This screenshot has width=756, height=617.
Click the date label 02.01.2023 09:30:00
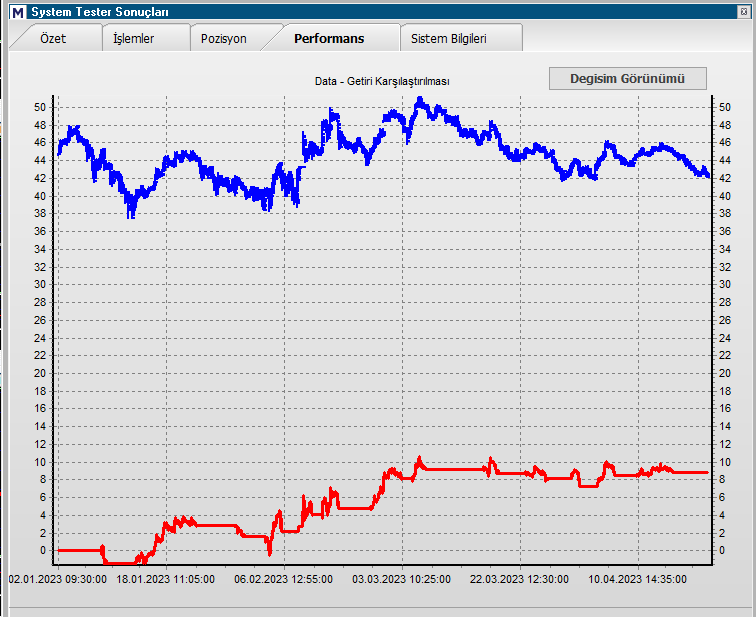58,579
